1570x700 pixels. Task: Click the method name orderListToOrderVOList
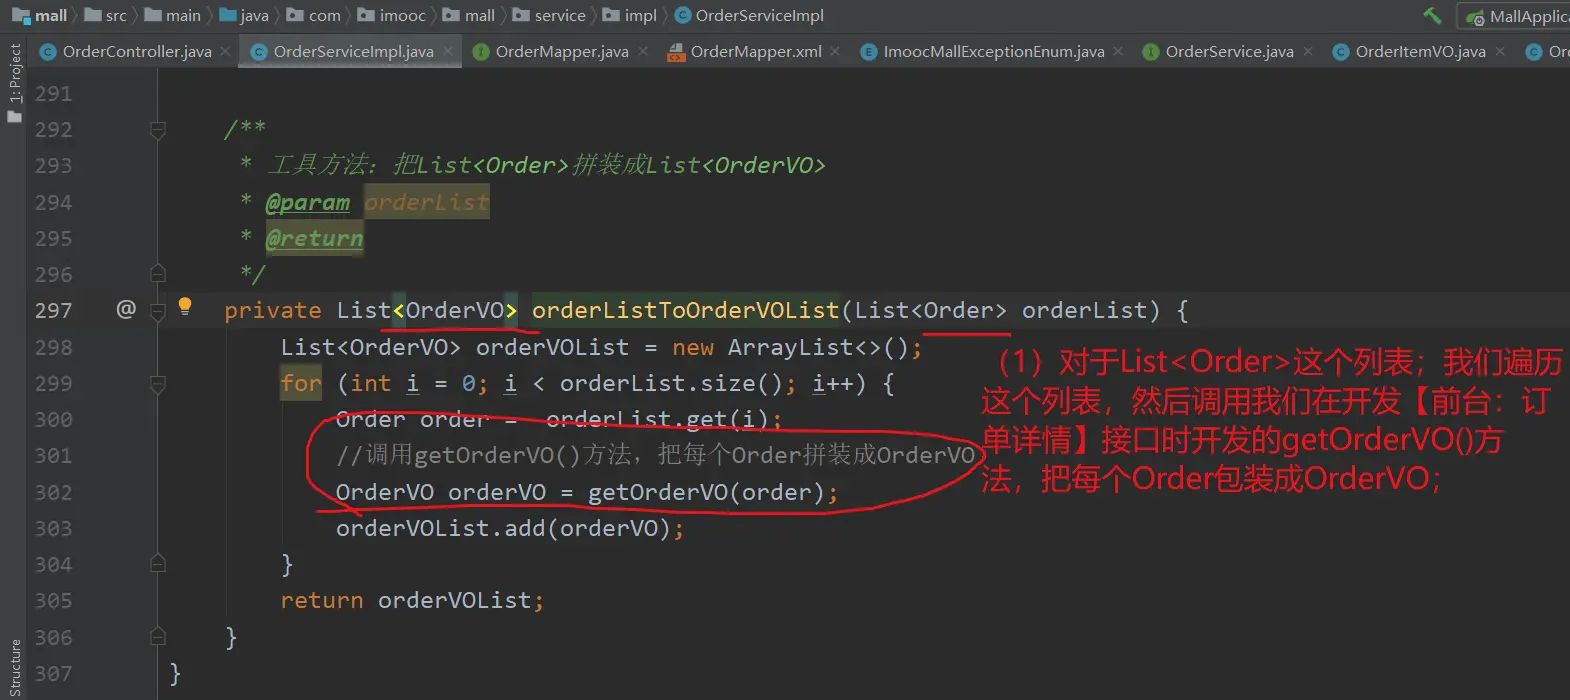coord(685,311)
